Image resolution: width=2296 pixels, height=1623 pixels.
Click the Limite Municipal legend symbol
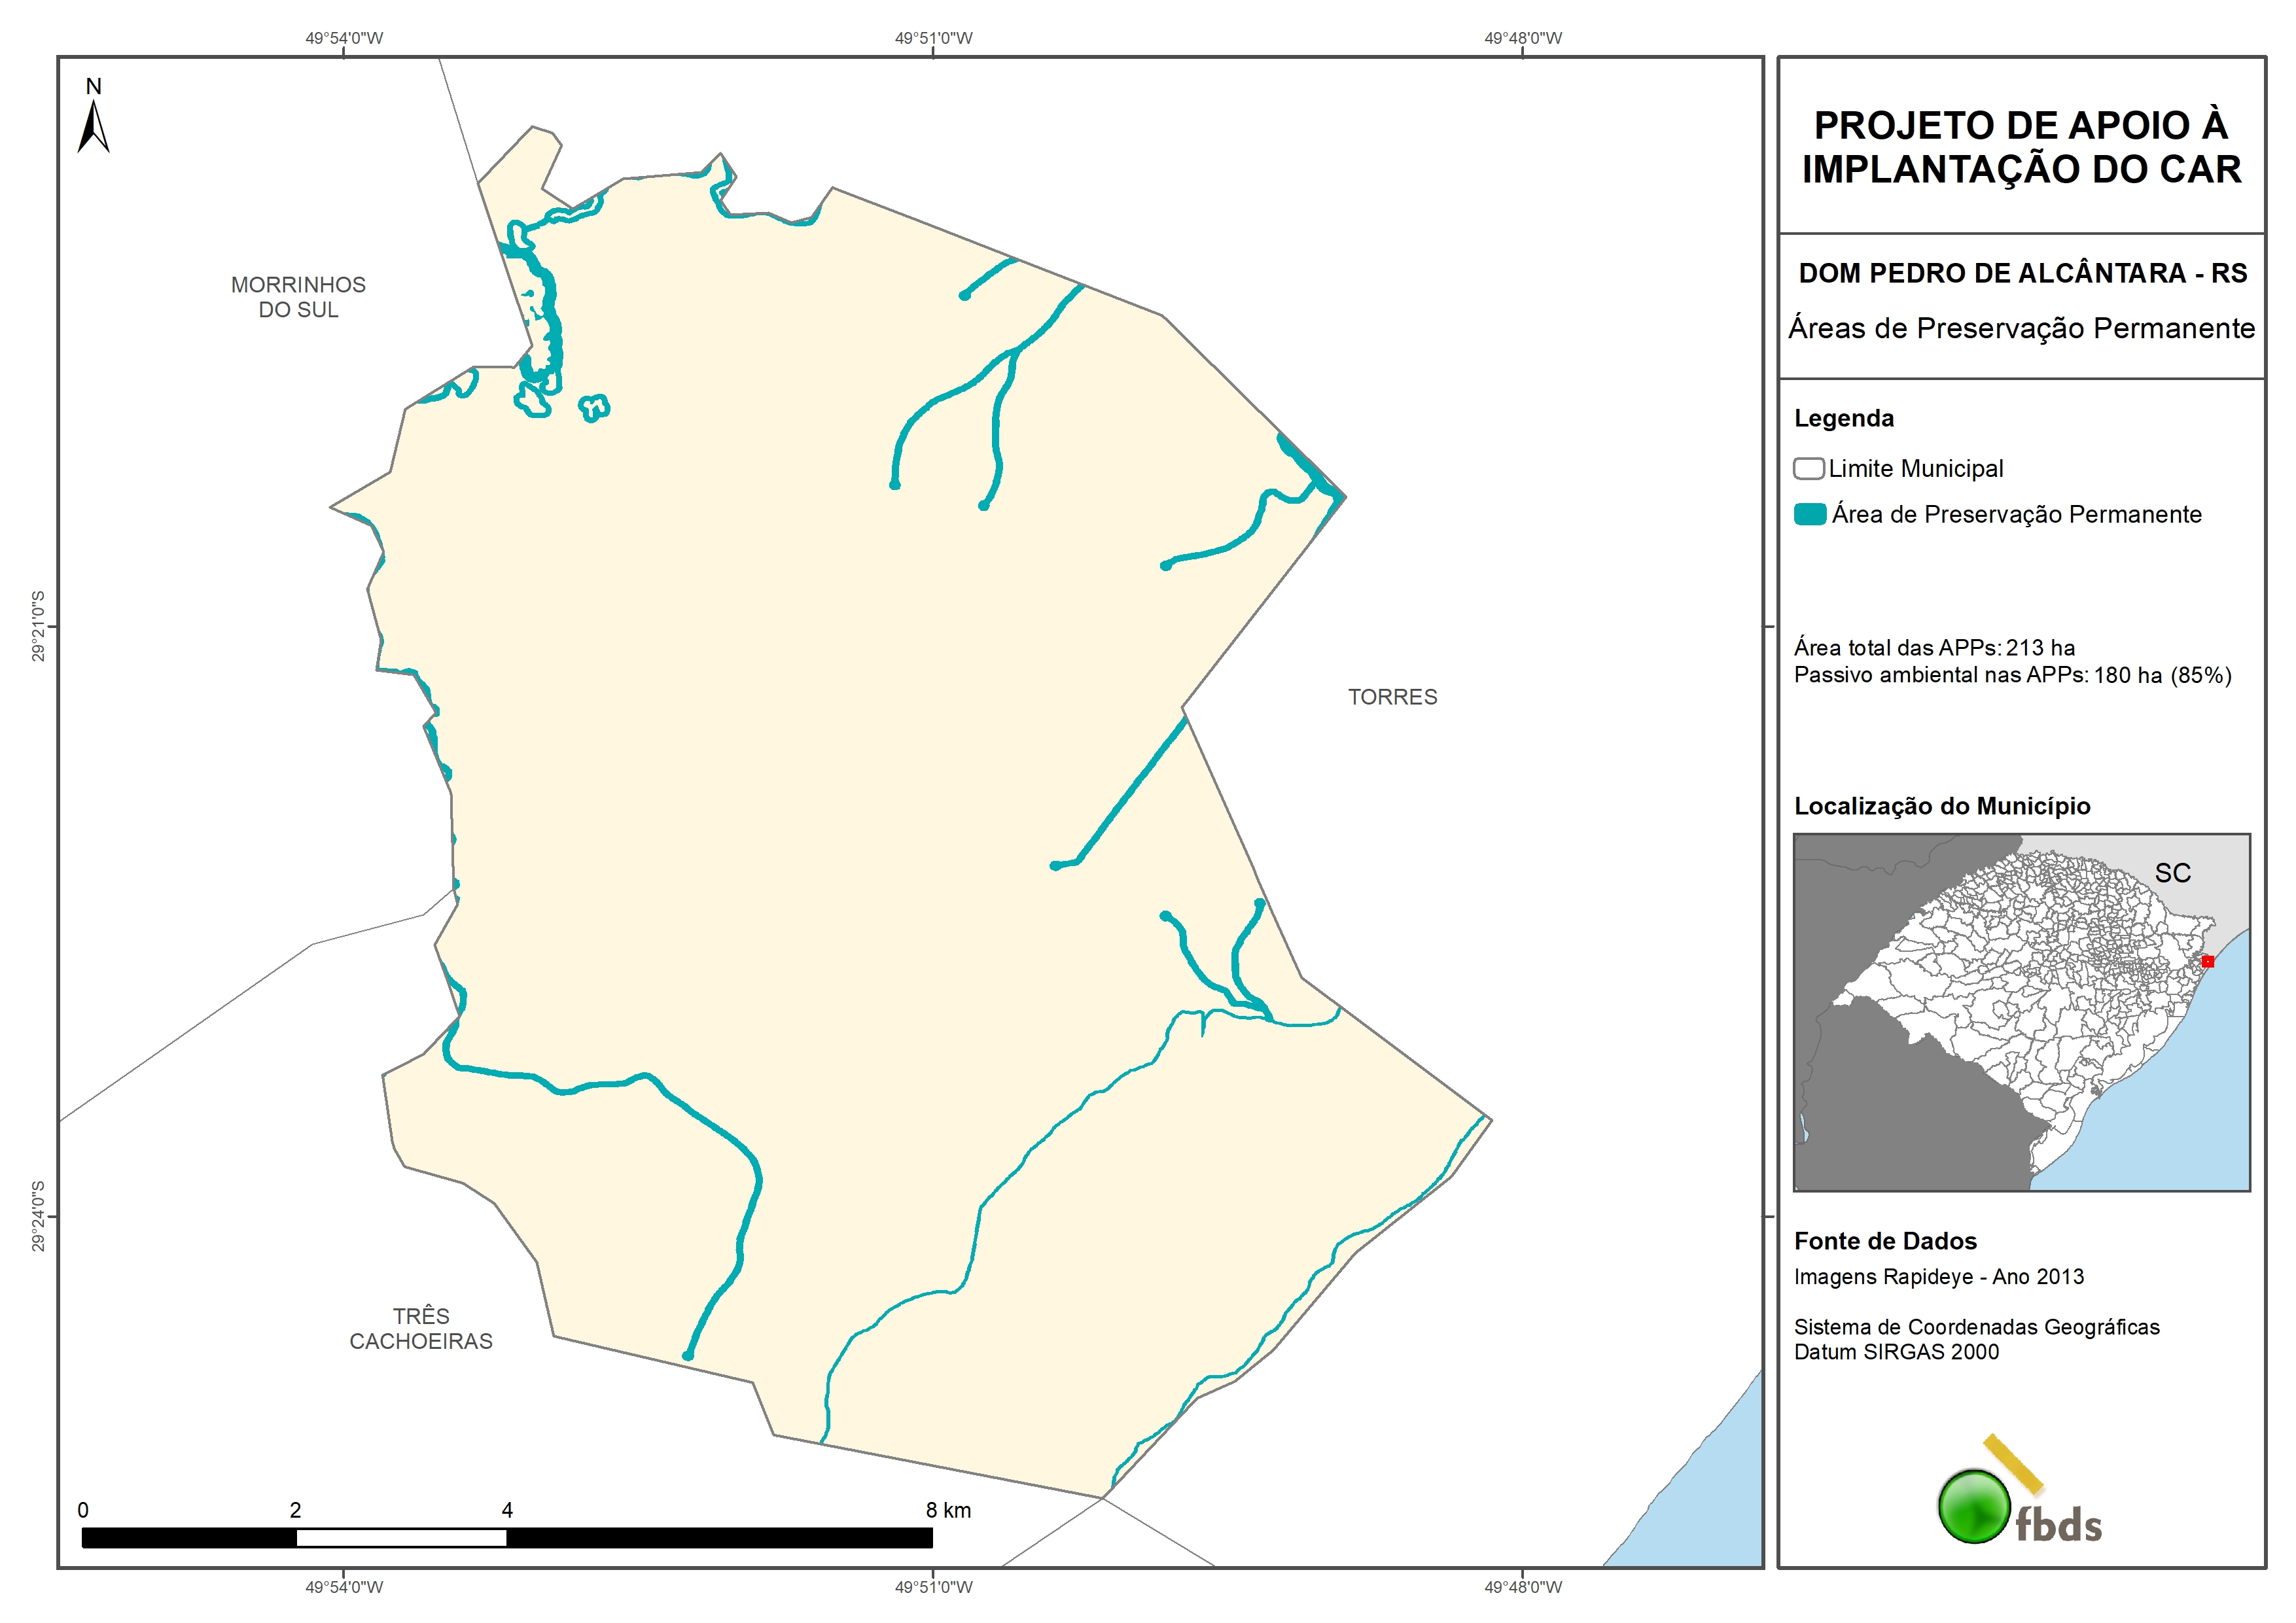(x=1808, y=468)
